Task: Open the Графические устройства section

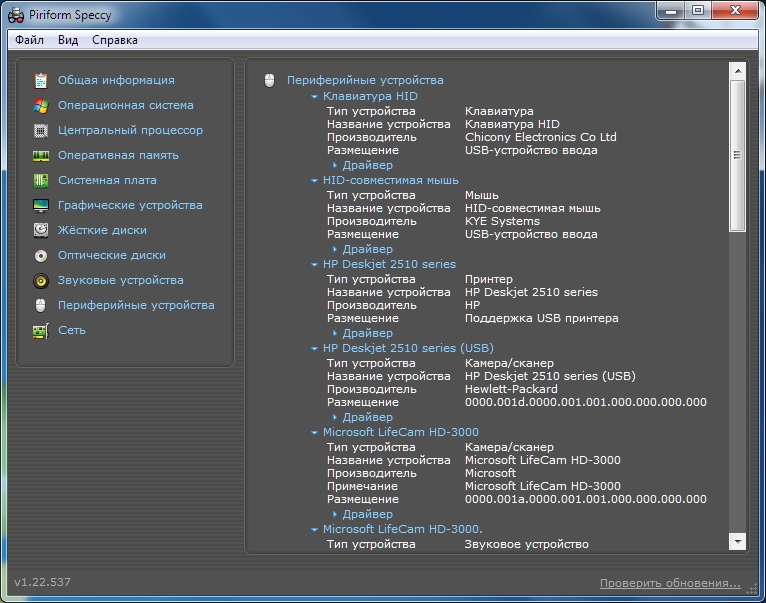Action: click(x=130, y=205)
